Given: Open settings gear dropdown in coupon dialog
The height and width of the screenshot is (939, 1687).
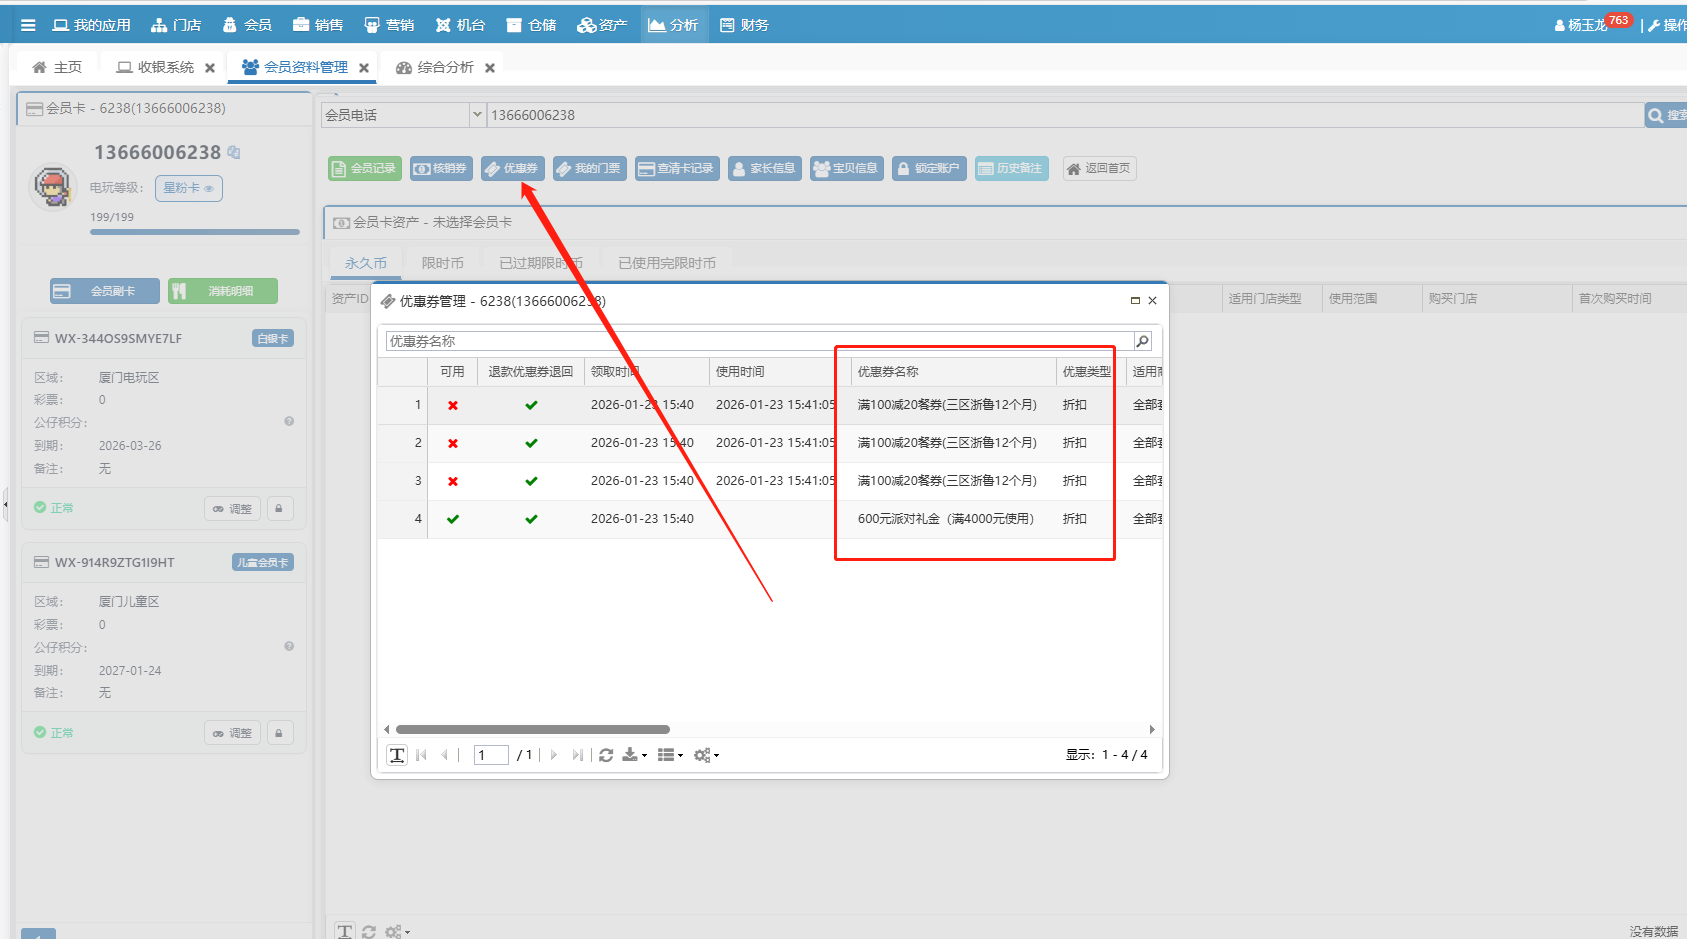Looking at the screenshot, I should point(706,755).
